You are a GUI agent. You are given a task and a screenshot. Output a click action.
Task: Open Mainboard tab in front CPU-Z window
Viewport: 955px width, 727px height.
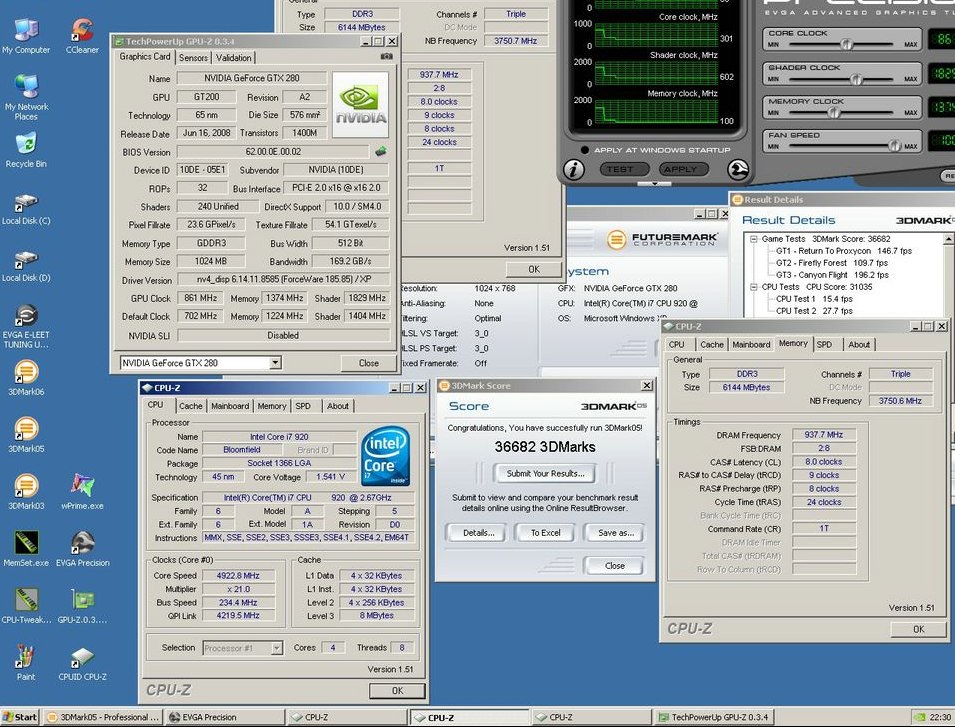coord(230,406)
